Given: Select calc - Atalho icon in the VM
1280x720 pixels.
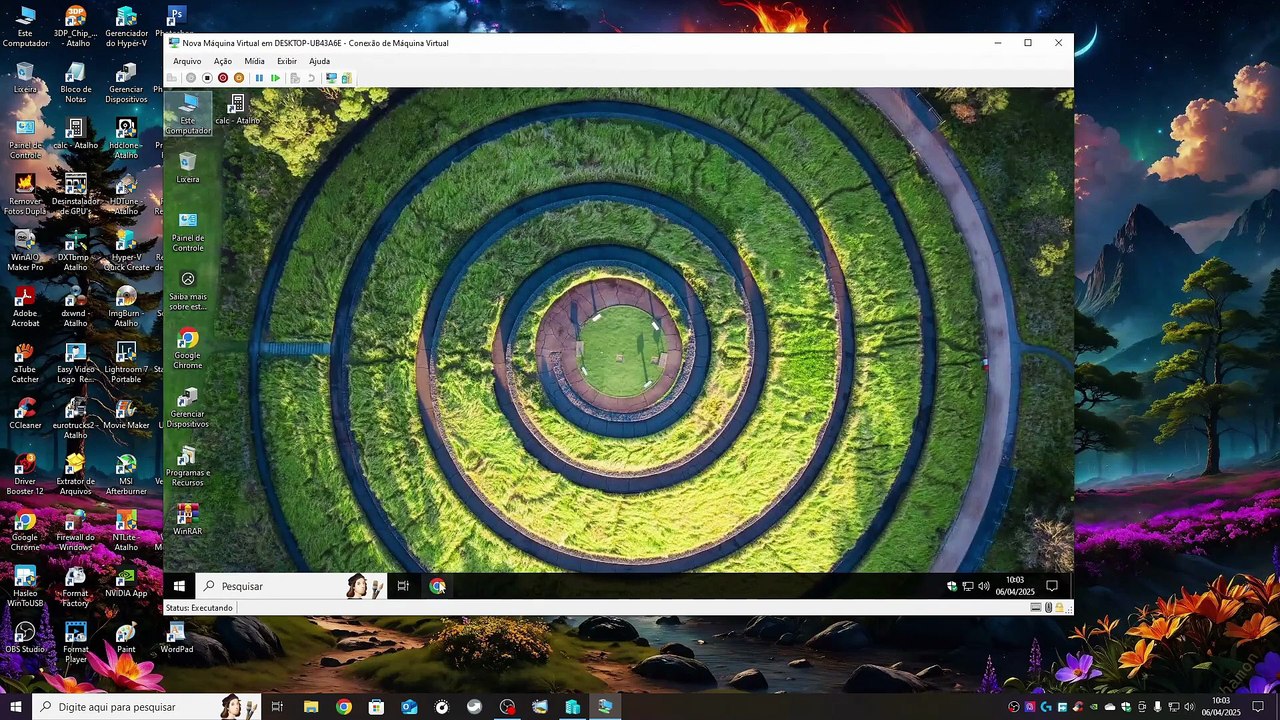Looking at the screenshot, I should click(237, 109).
